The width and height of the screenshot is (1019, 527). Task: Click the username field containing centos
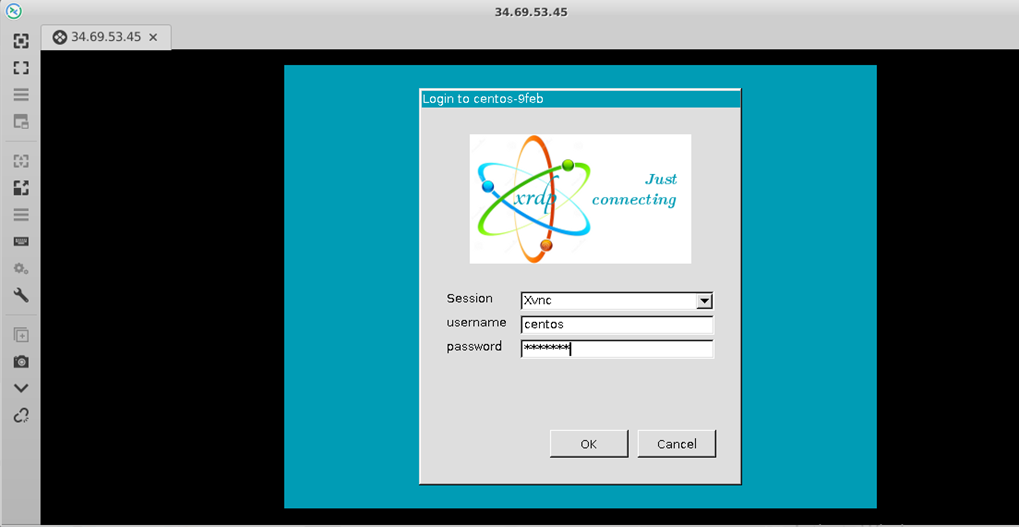[x=617, y=324]
